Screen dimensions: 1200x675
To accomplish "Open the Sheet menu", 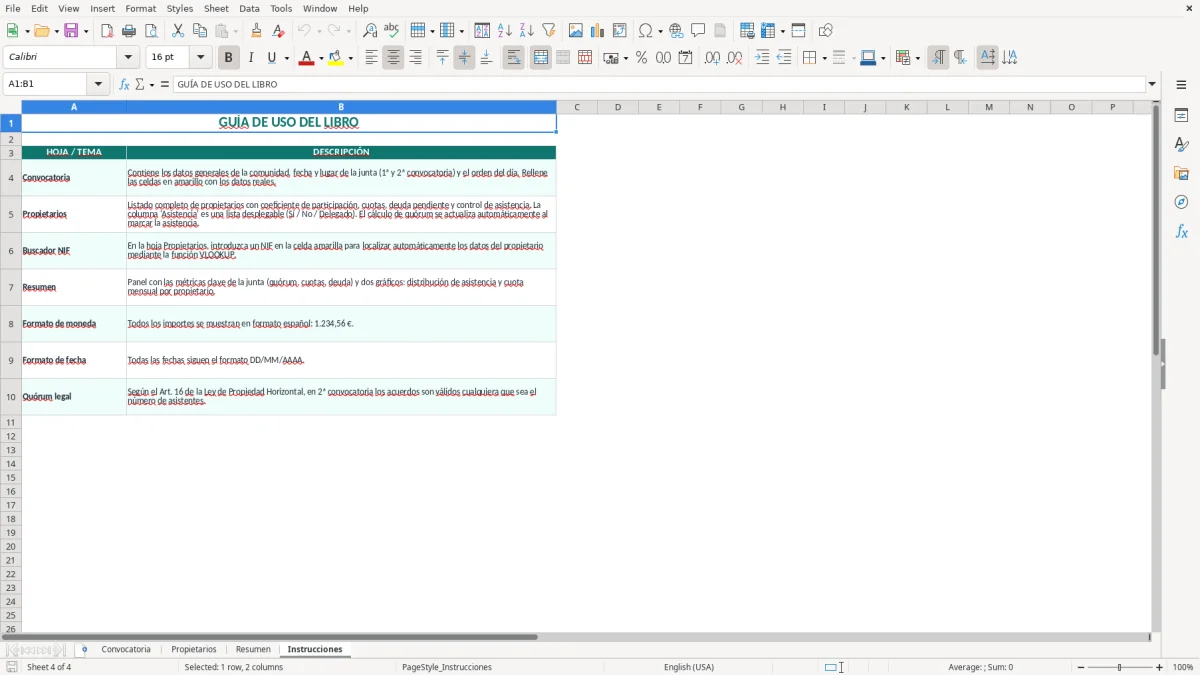I will [x=216, y=8].
